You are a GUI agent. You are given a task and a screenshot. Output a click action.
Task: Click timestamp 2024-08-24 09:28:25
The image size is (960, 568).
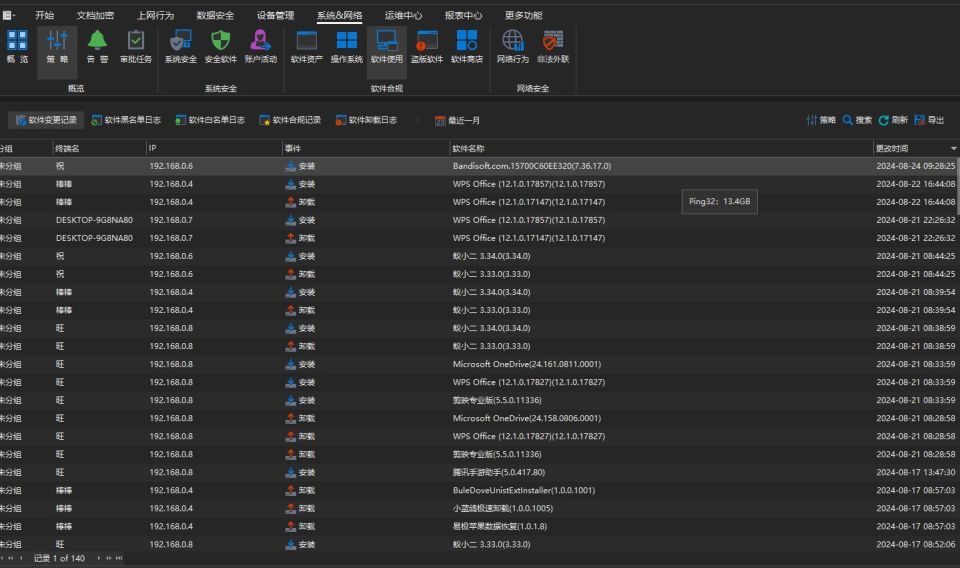coord(915,166)
